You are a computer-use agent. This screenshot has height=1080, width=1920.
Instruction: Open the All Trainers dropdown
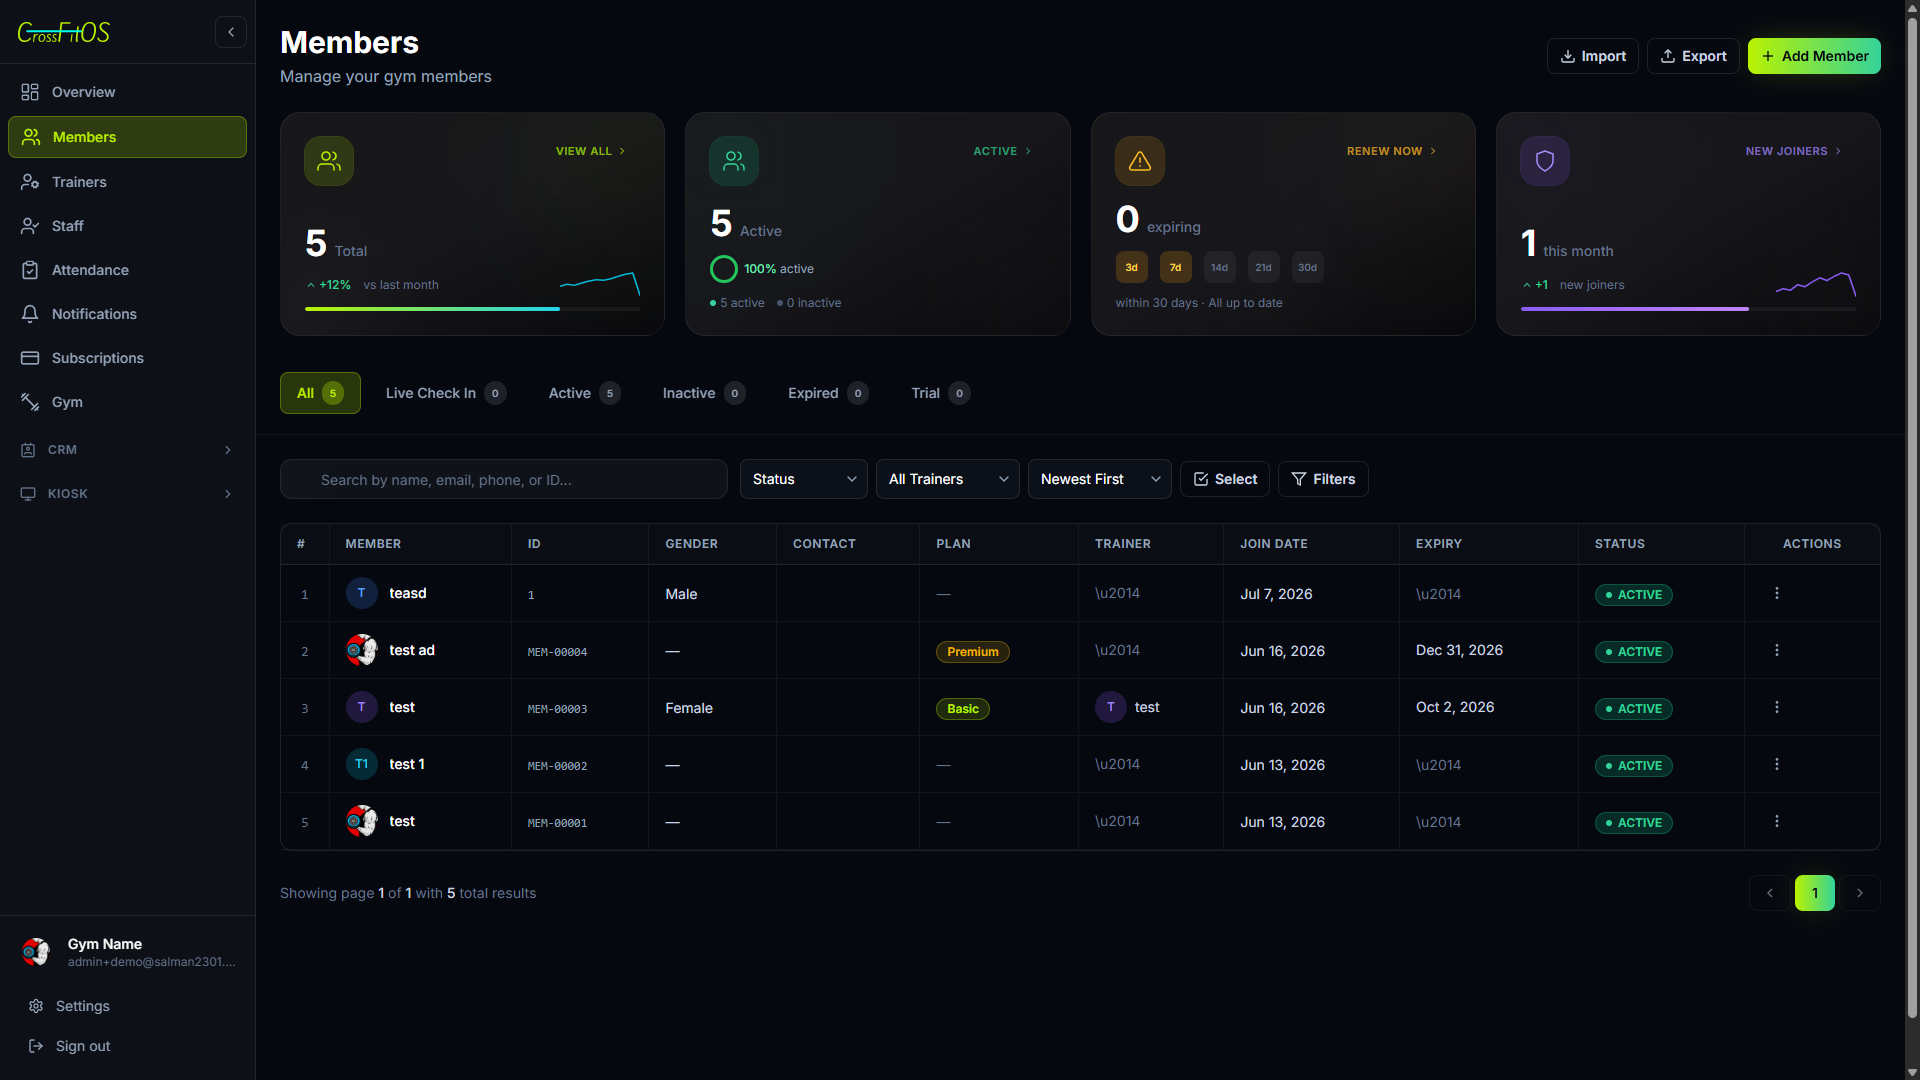(x=948, y=479)
